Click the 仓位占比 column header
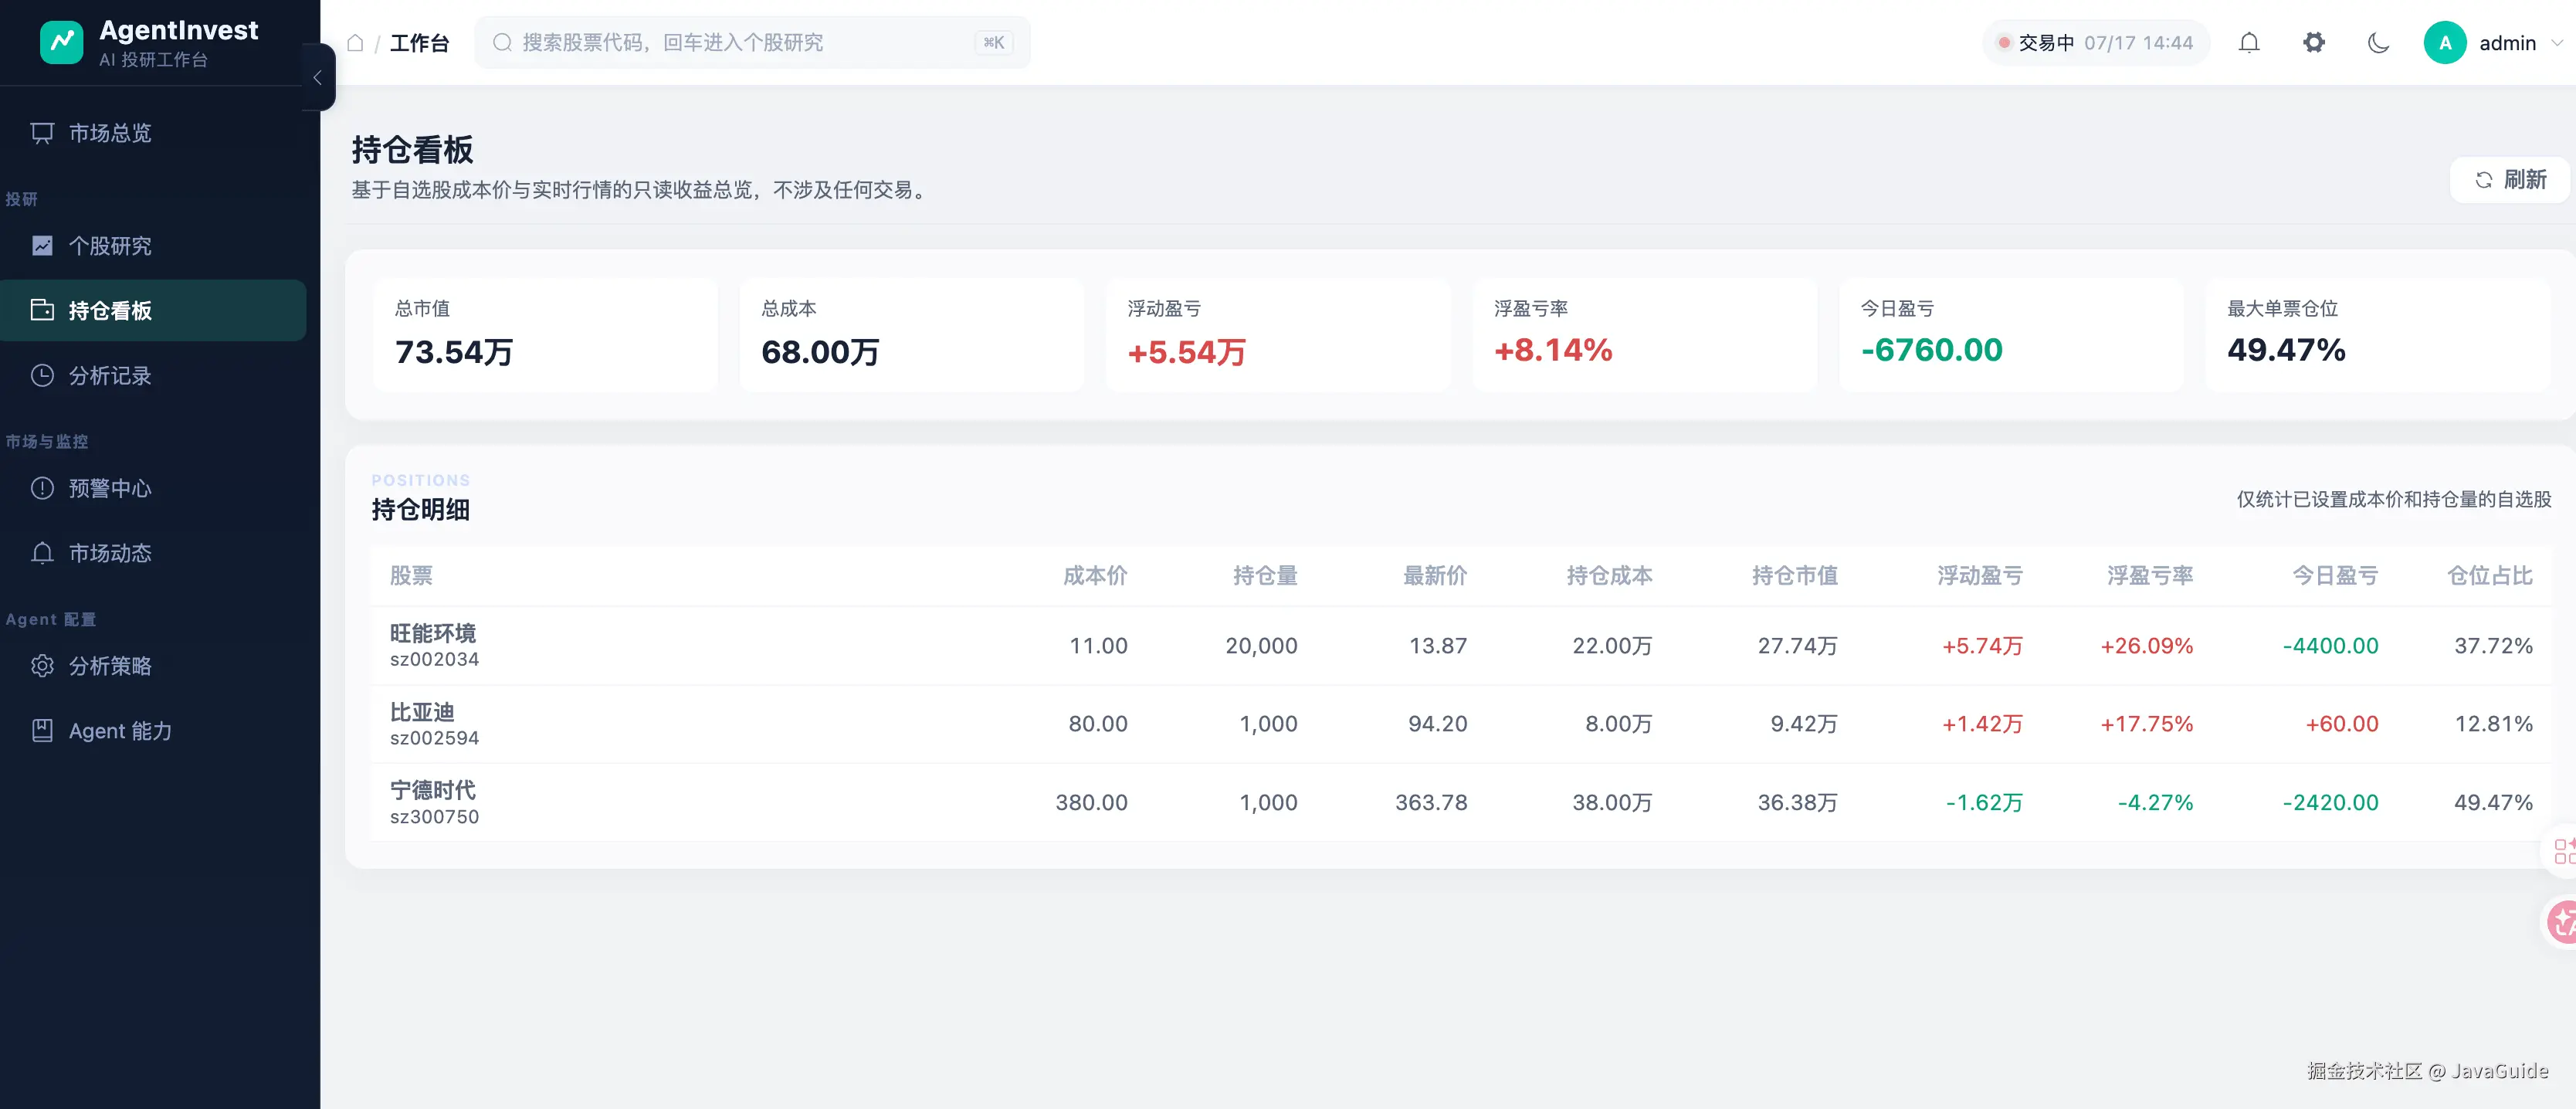Viewport: 2576px width, 1109px height. (2490, 576)
